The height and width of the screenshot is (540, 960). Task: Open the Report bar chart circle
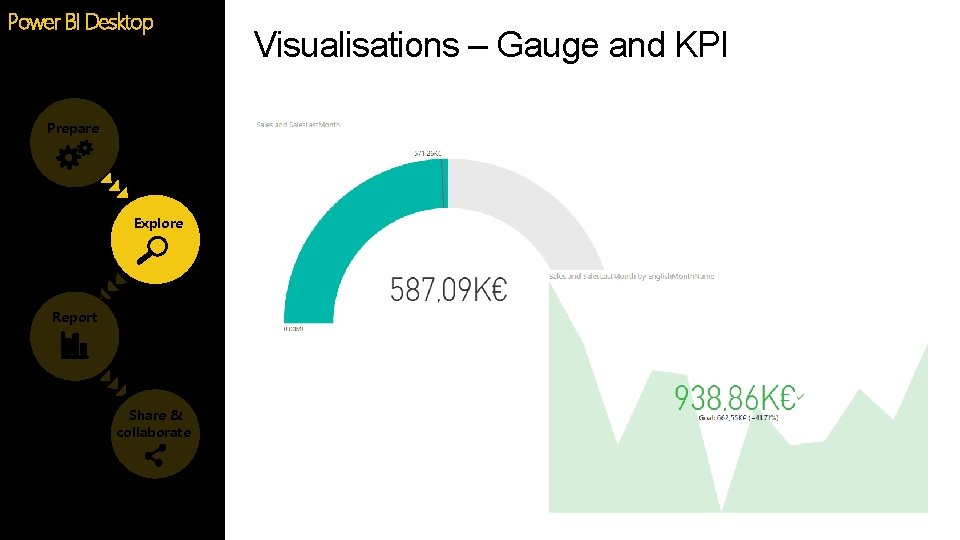pos(74,336)
